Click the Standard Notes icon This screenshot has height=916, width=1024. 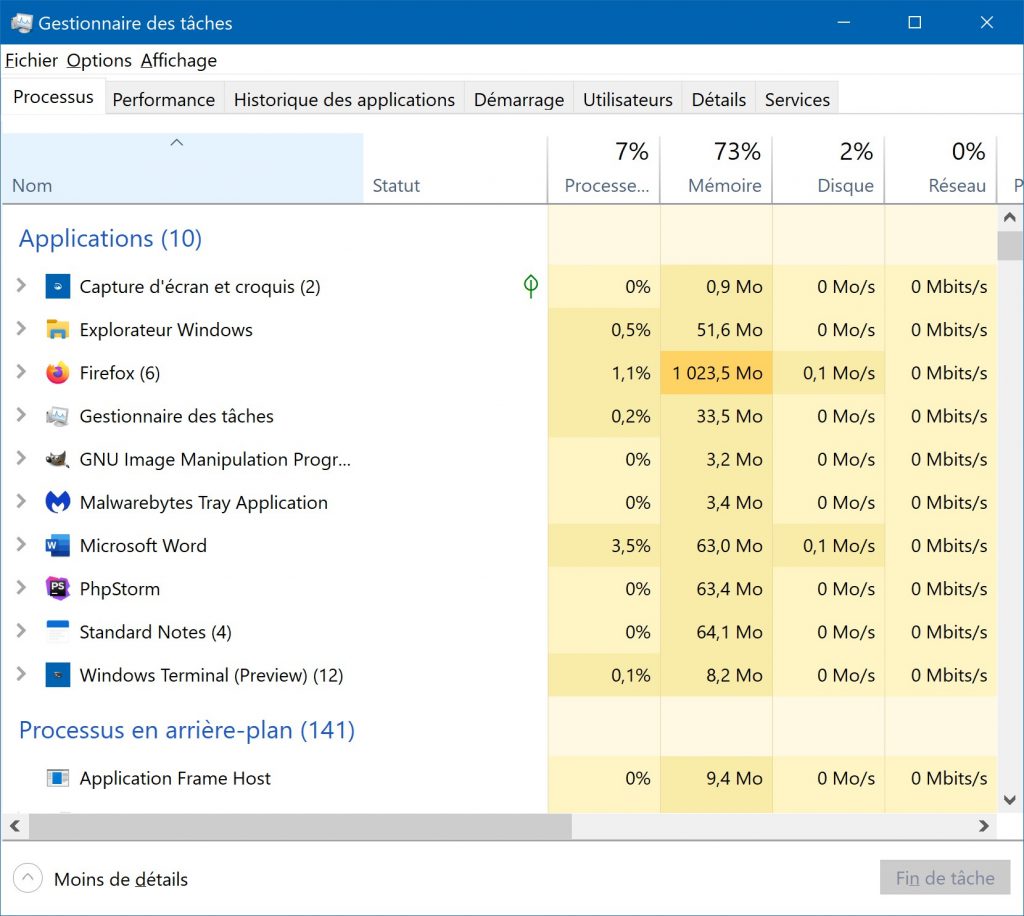click(58, 632)
